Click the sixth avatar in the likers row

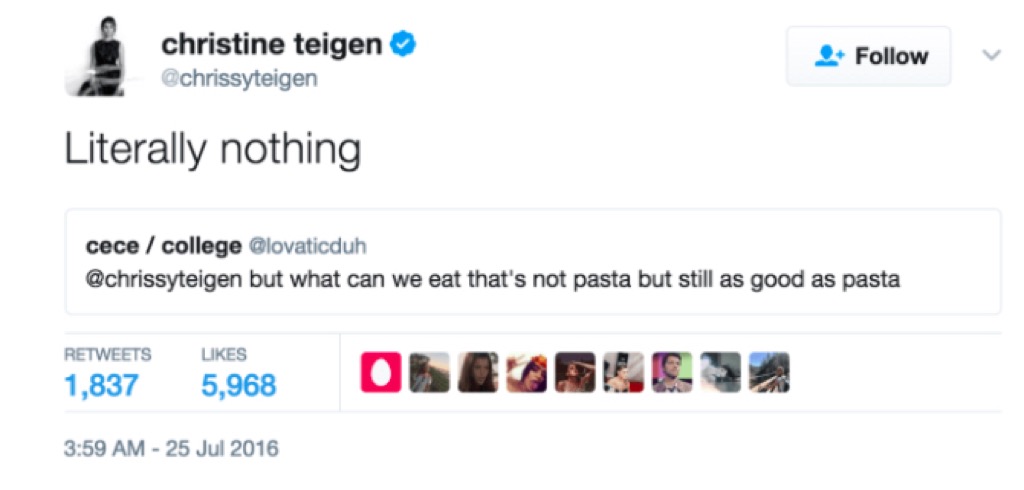pyautogui.click(x=623, y=372)
